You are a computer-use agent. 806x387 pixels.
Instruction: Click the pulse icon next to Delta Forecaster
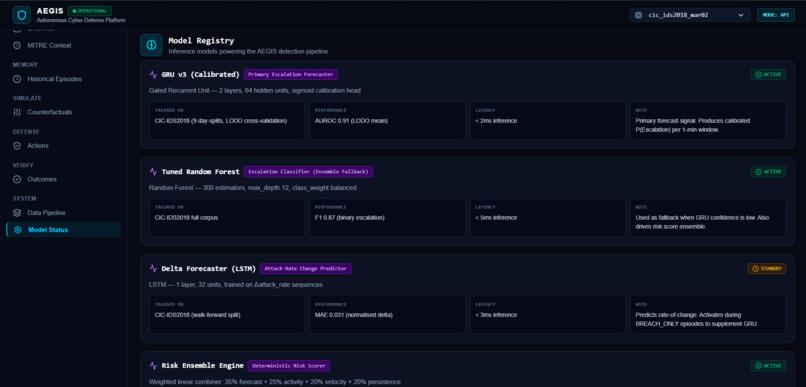[153, 268]
